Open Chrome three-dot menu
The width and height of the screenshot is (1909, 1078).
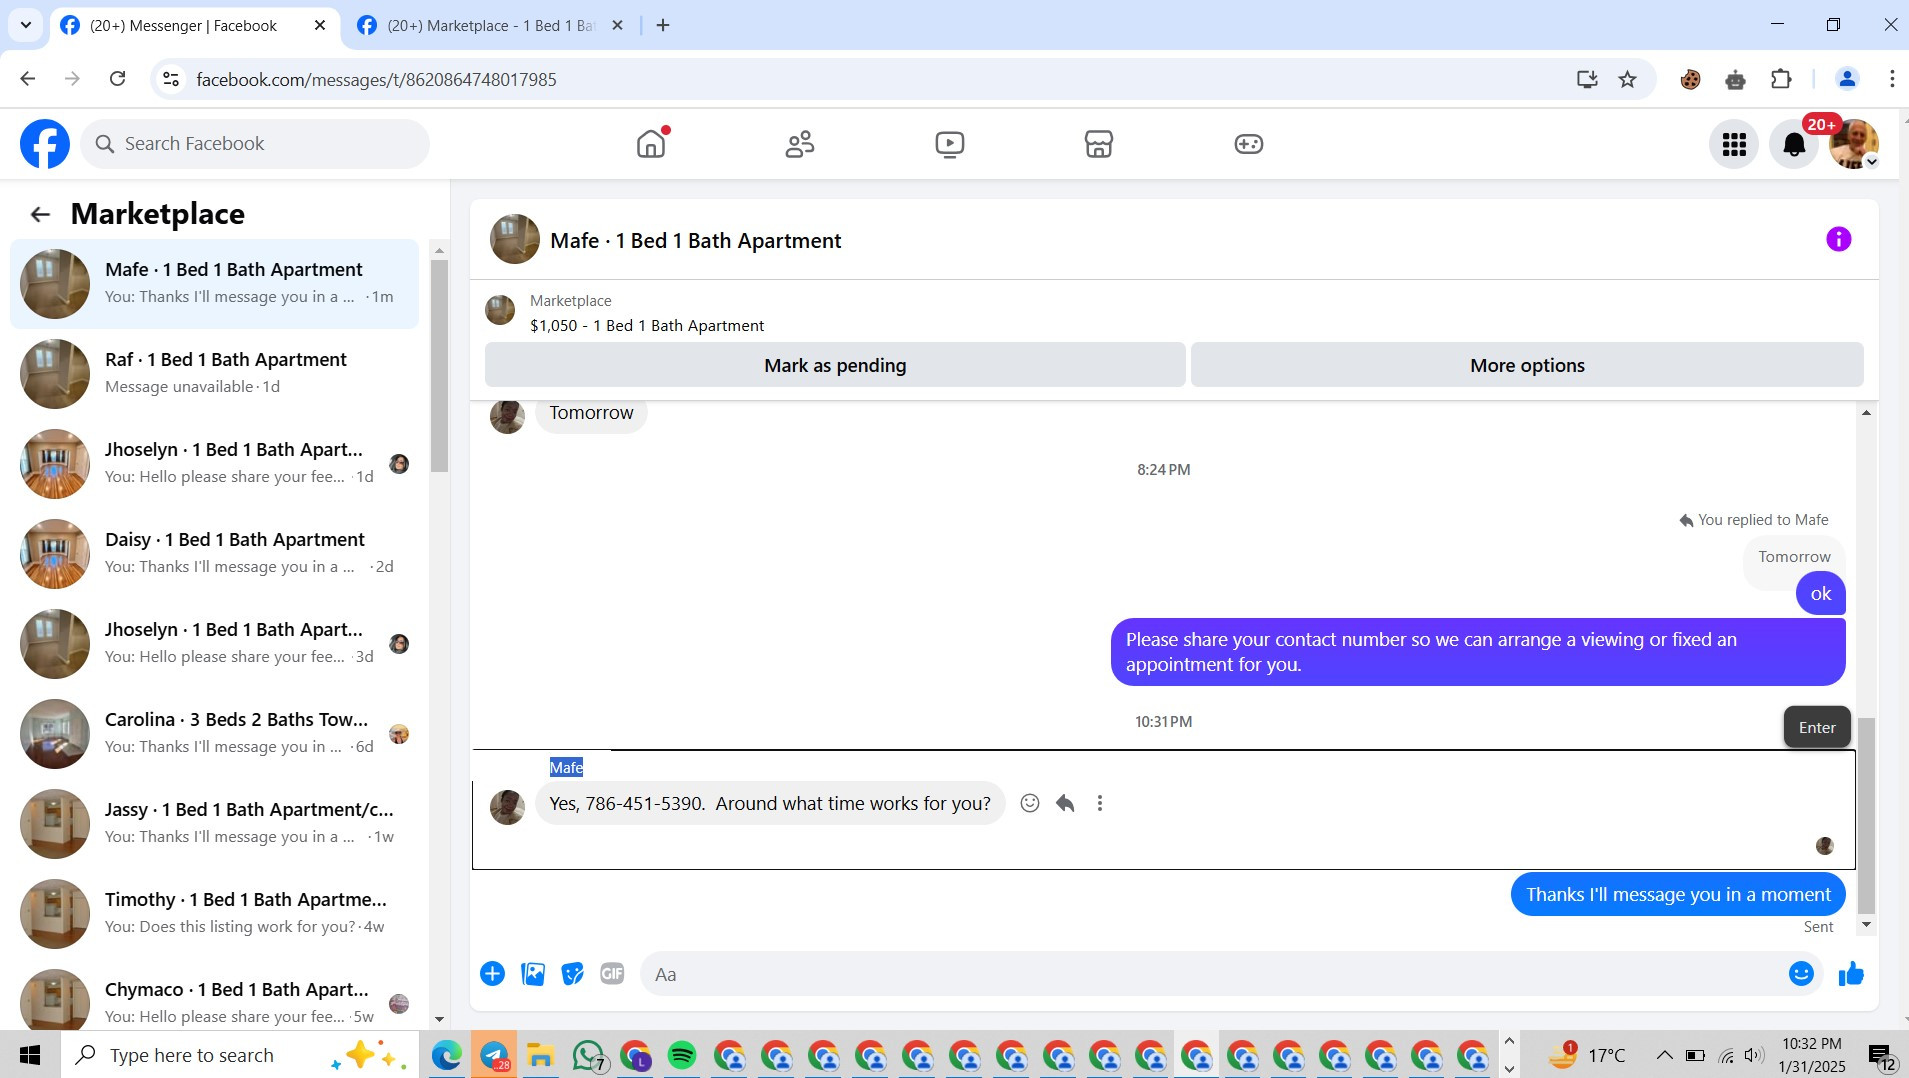coord(1891,79)
